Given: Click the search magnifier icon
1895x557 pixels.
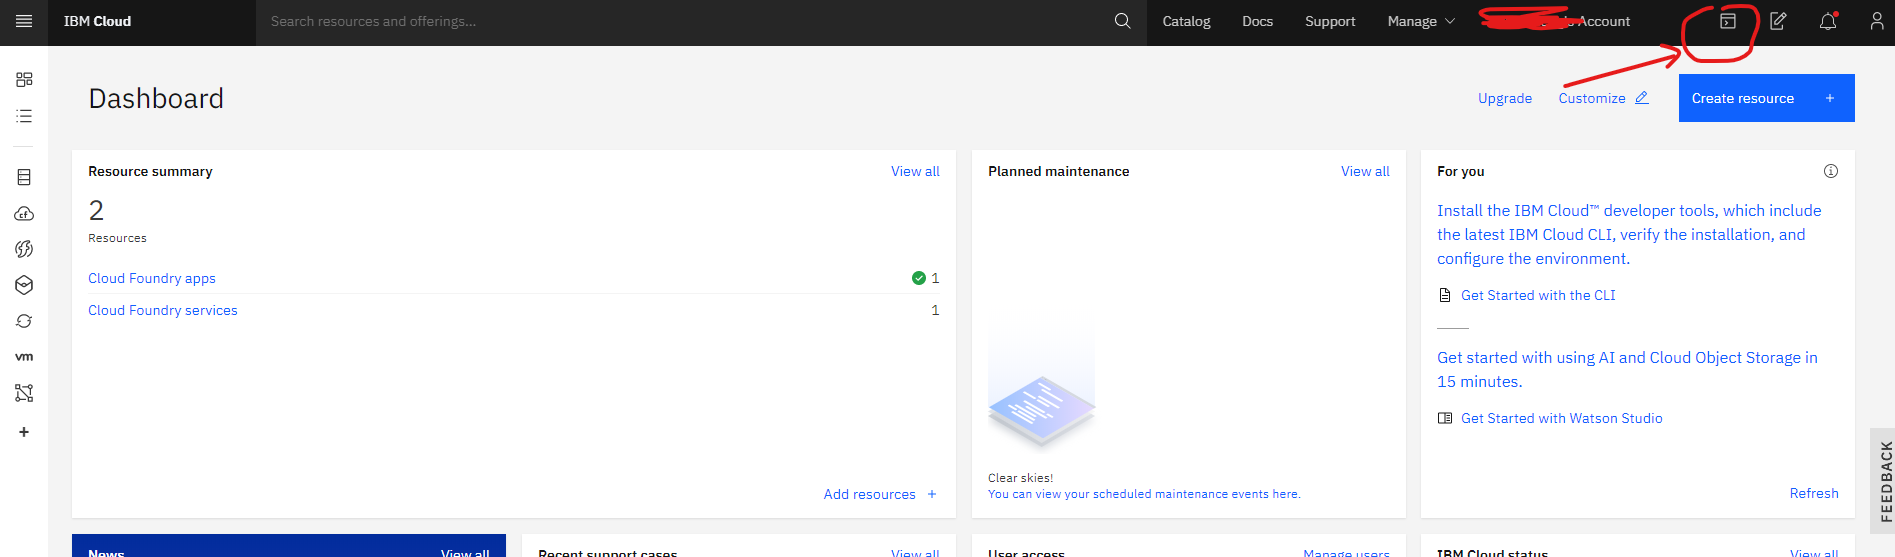Looking at the screenshot, I should point(1122,21).
